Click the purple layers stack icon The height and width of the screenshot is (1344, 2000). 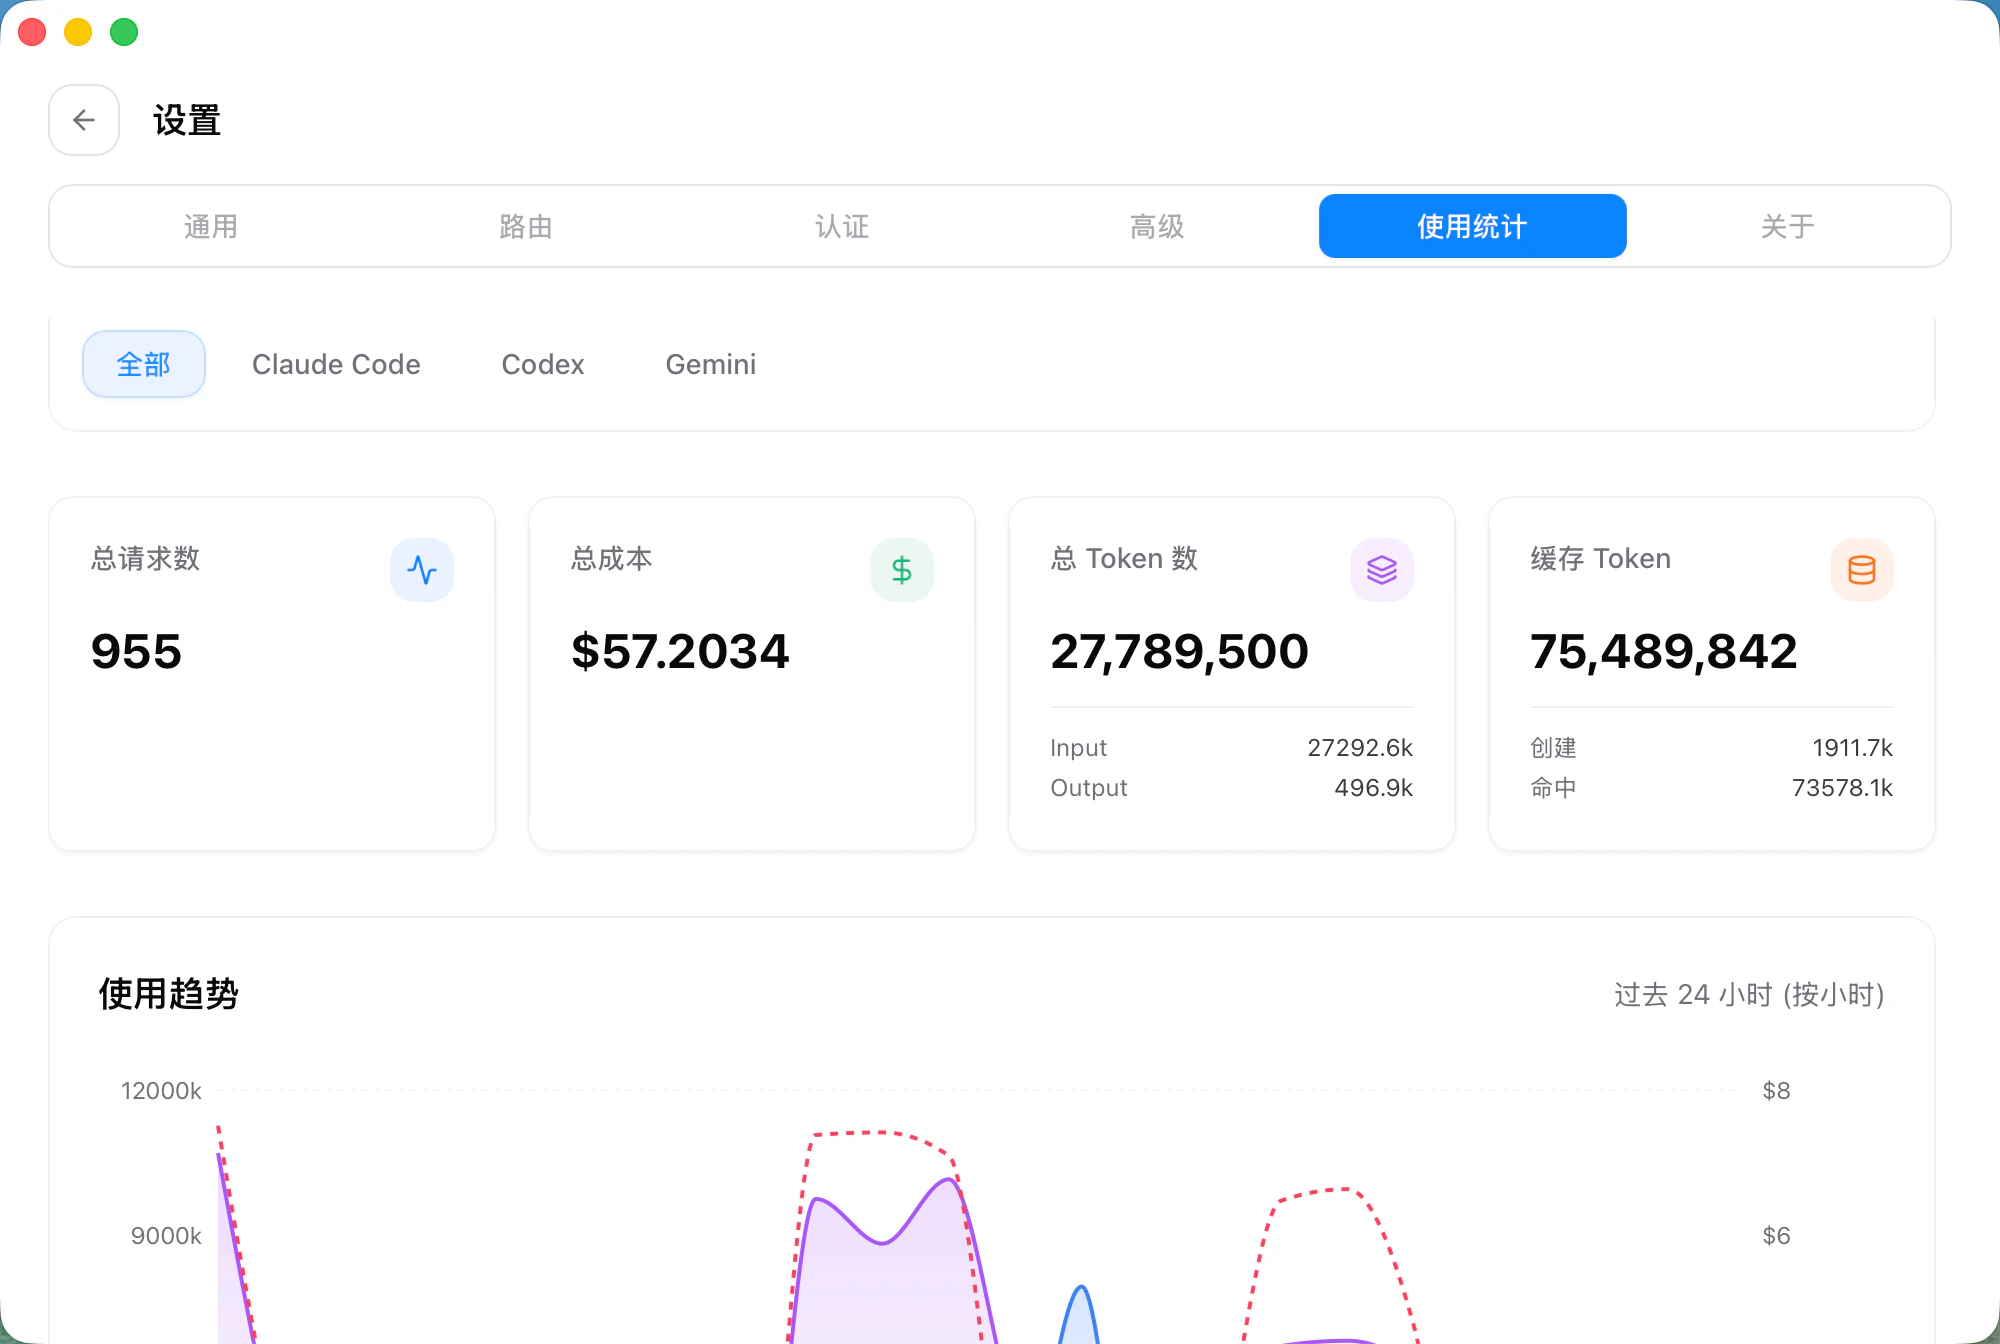point(1381,570)
